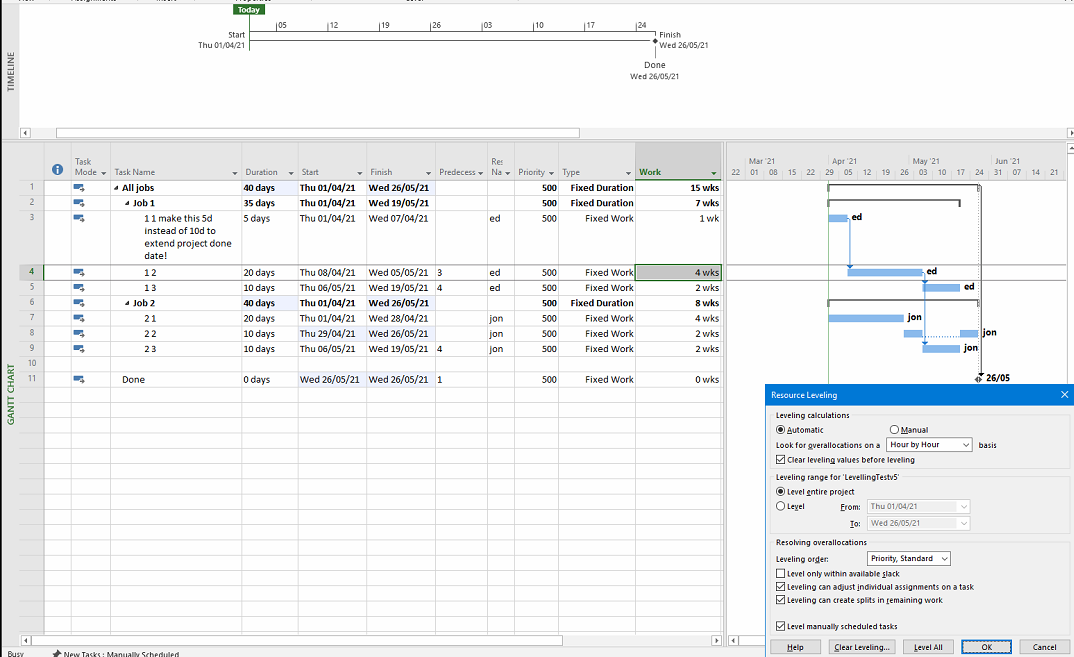This screenshot has height=657, width=1074.
Task: Click timeline scroll left arrow
Action: [25, 133]
